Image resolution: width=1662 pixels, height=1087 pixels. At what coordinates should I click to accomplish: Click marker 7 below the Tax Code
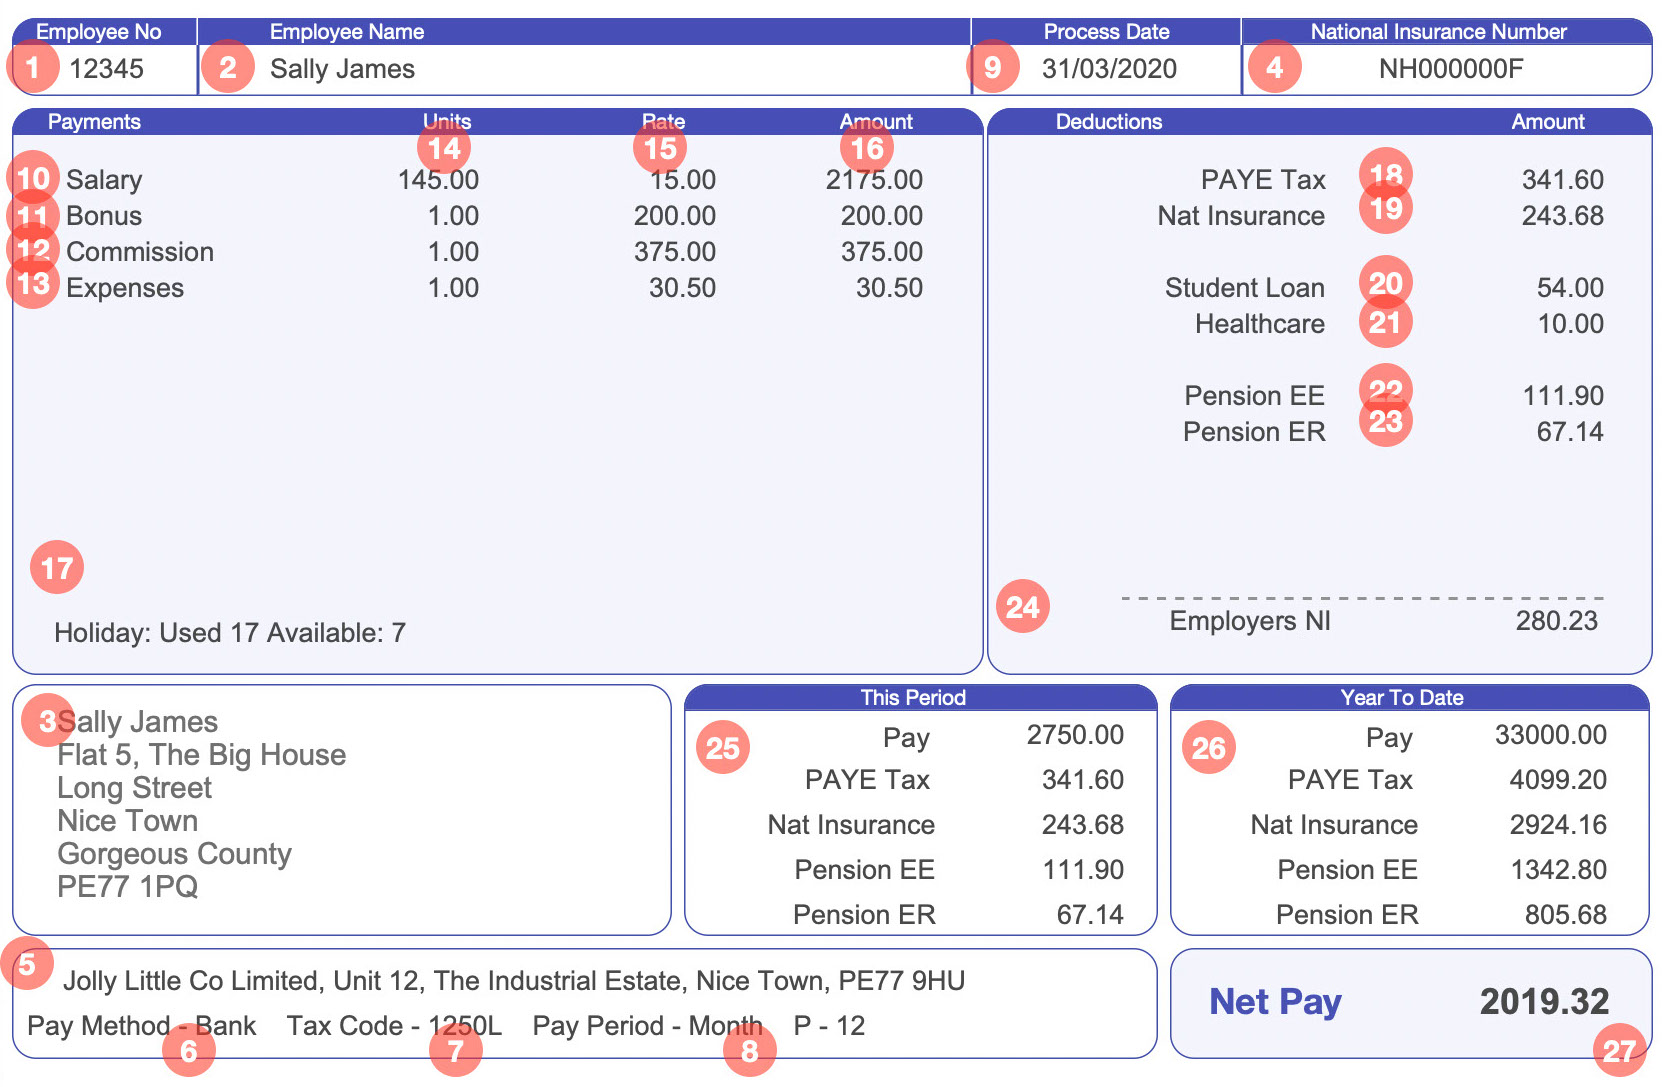[456, 1051]
